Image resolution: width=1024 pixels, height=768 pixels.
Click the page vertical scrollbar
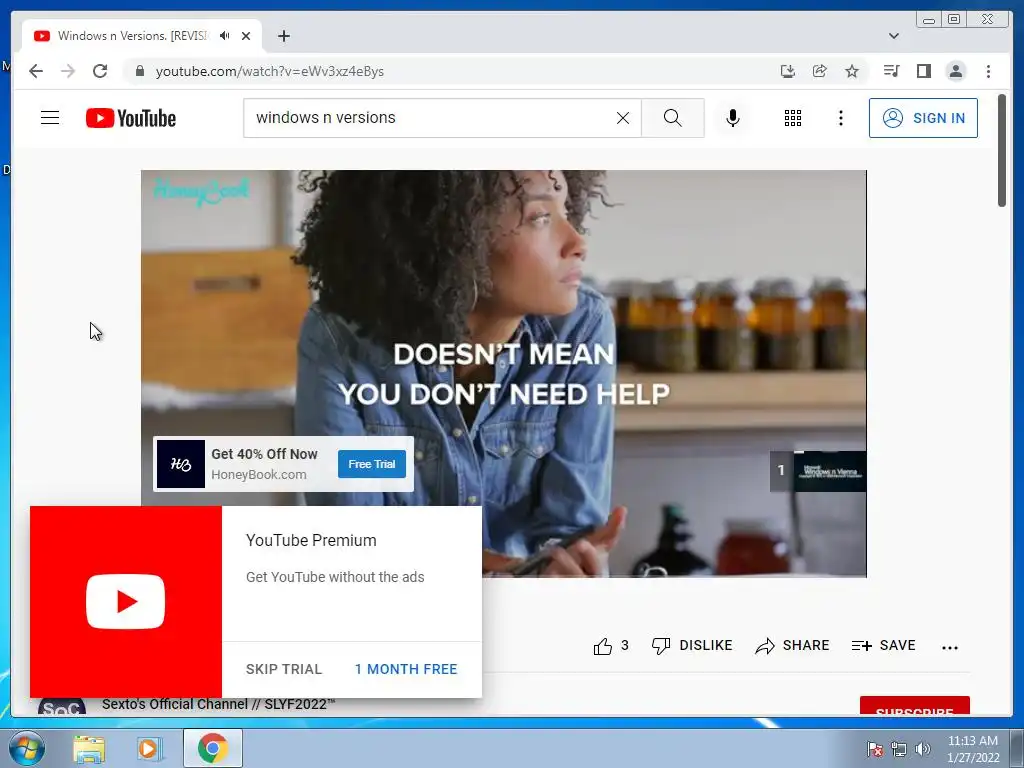1002,150
